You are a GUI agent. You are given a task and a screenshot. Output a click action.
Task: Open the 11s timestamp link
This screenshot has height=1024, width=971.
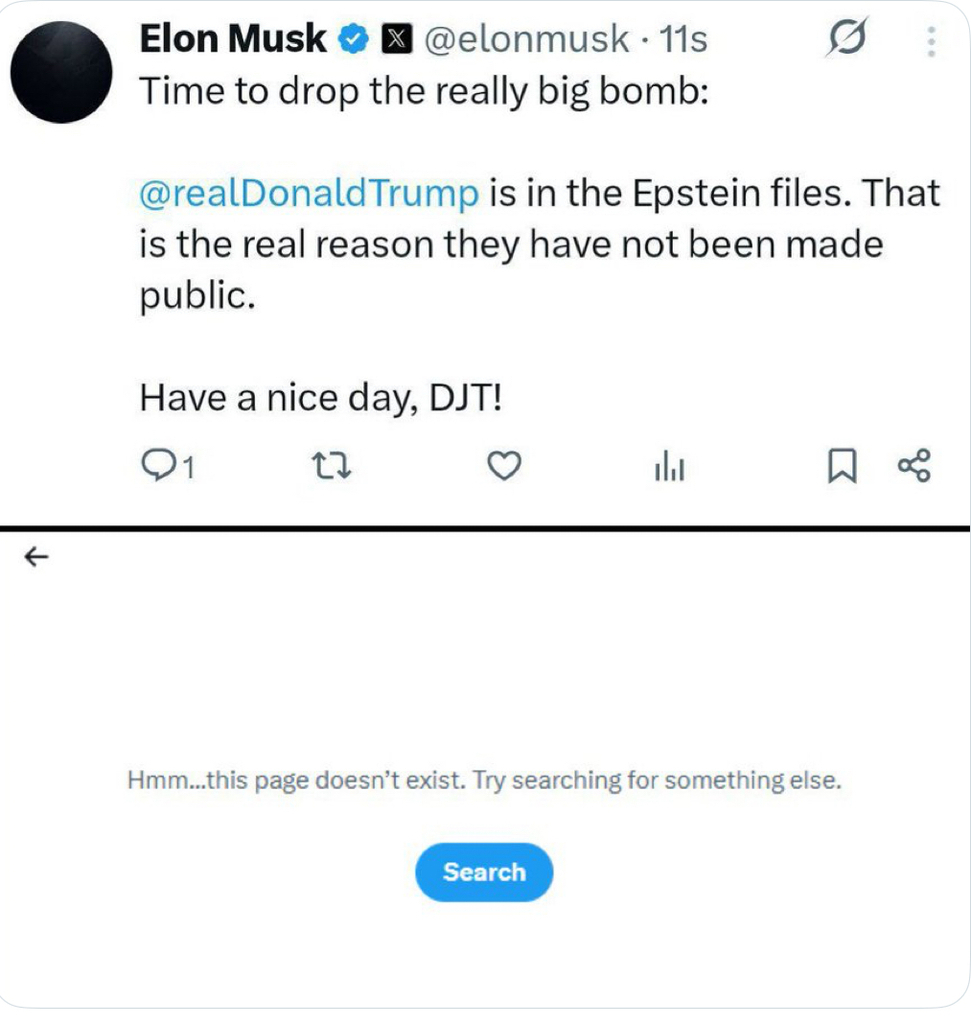(683, 39)
